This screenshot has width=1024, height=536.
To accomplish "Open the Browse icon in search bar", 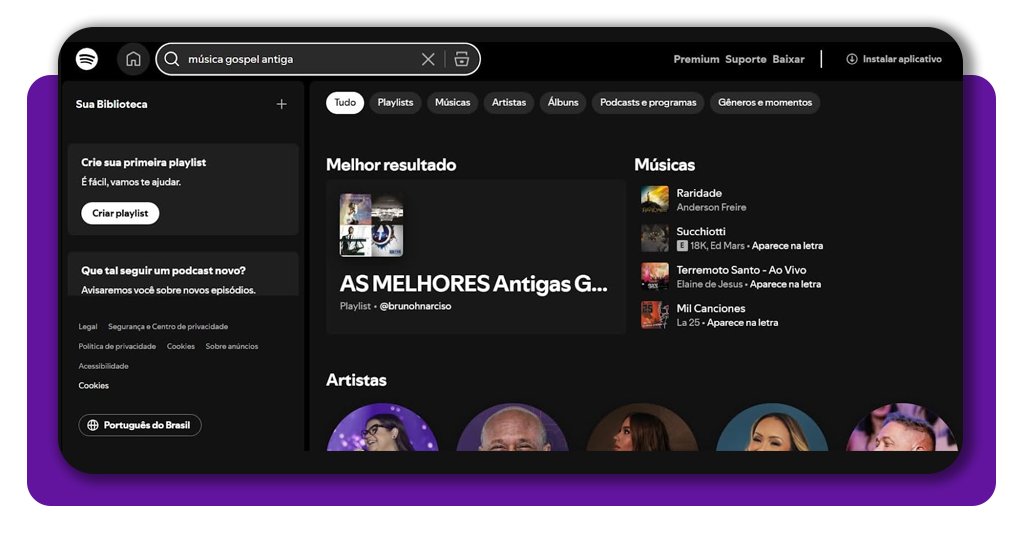I will pos(462,59).
